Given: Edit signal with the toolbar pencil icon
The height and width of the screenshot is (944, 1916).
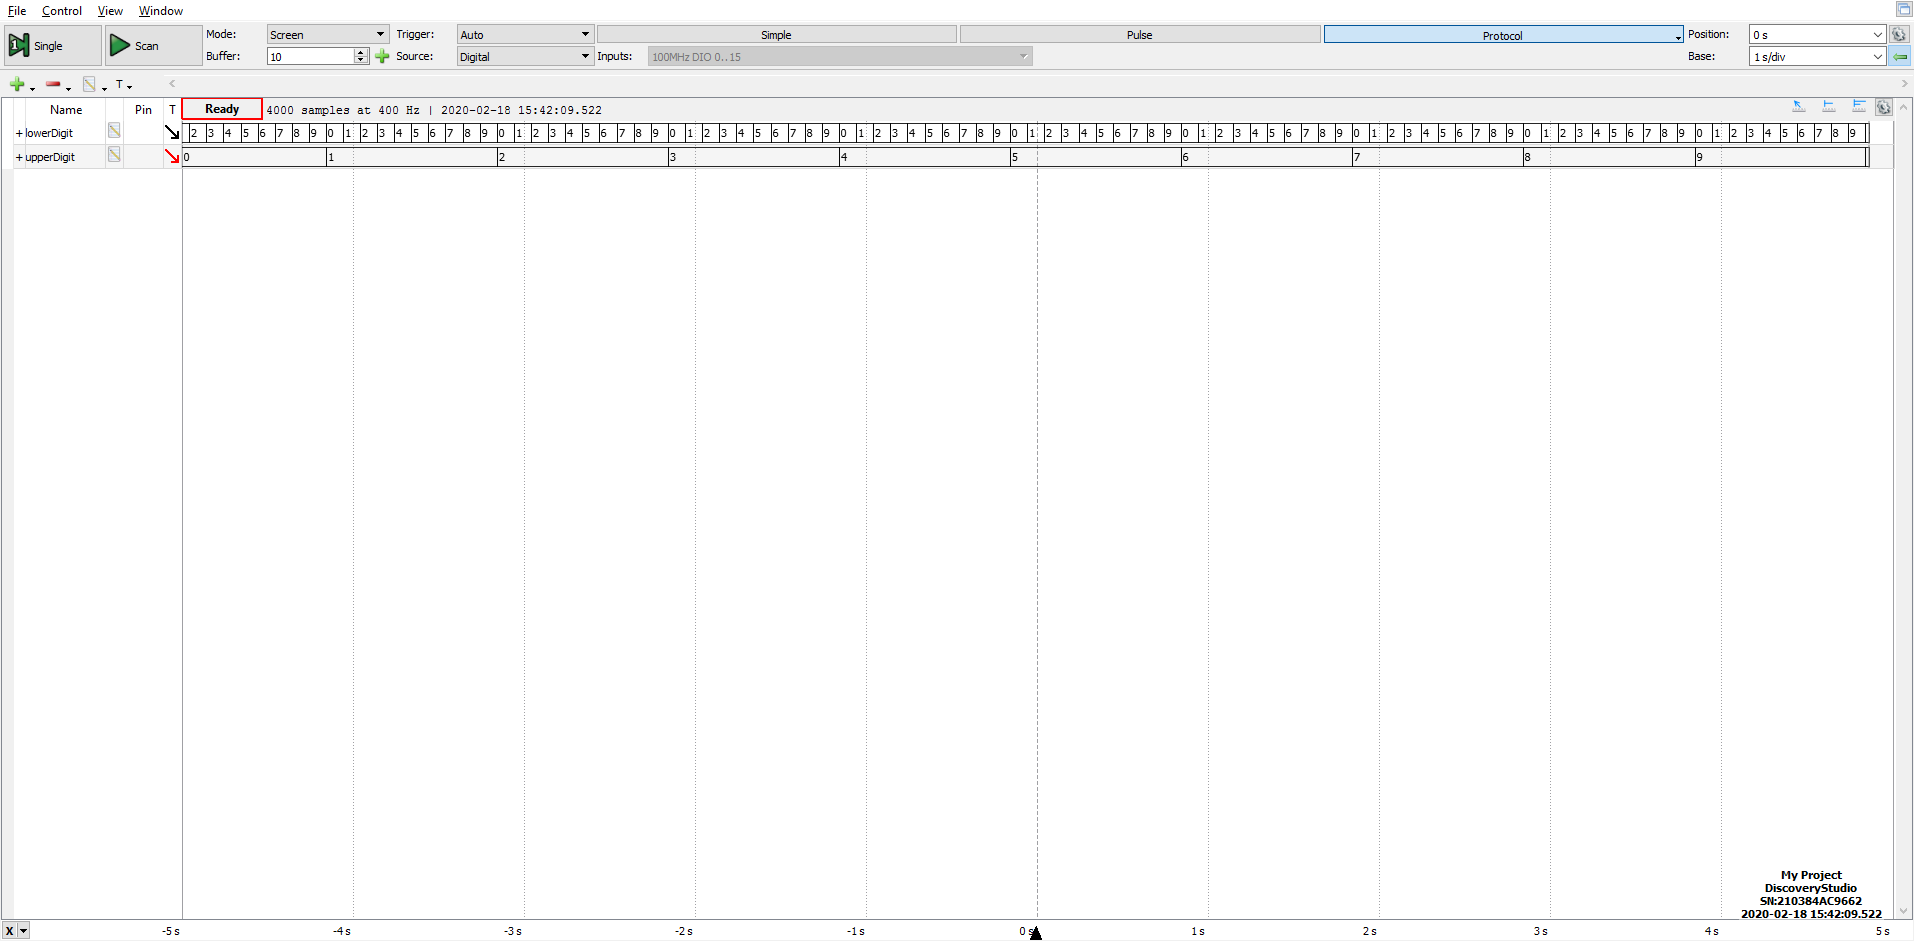Looking at the screenshot, I should pos(89,85).
